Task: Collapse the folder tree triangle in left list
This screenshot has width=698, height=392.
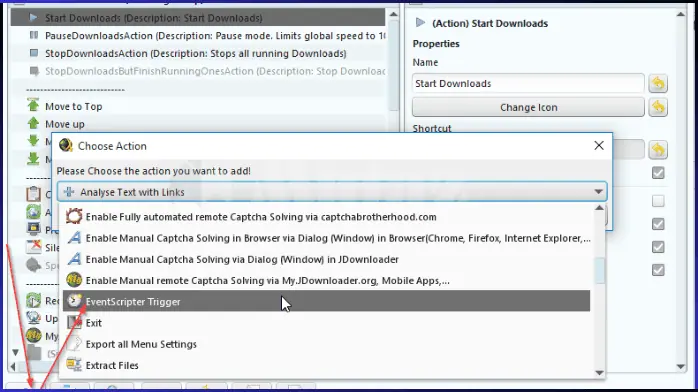Action: (x=16, y=353)
